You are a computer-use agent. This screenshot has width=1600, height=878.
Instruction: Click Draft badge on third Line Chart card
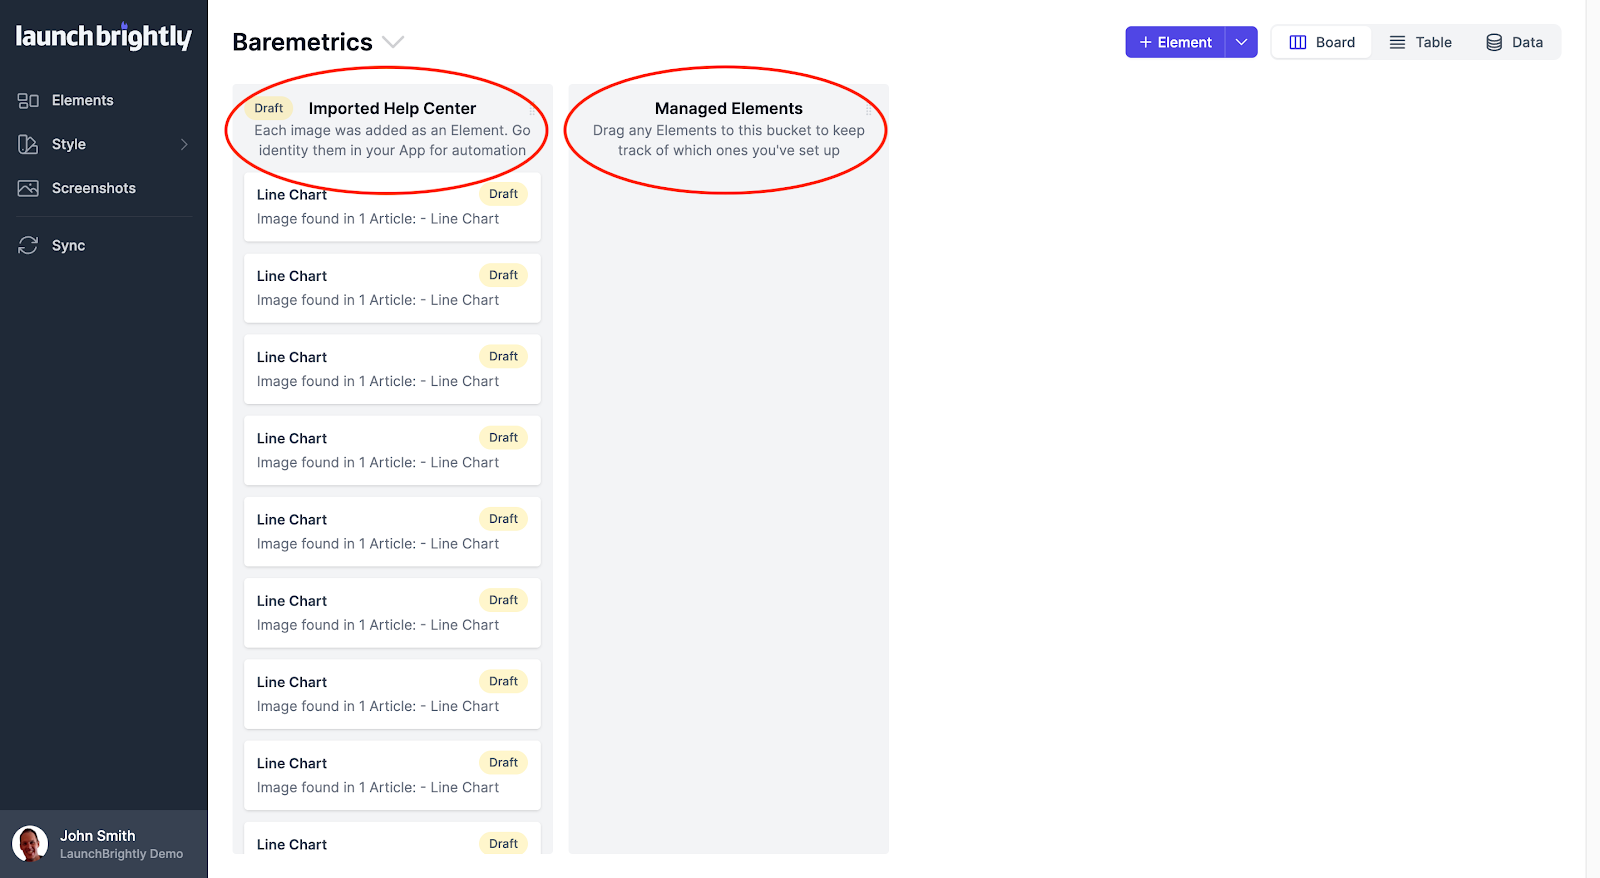pyautogui.click(x=503, y=357)
